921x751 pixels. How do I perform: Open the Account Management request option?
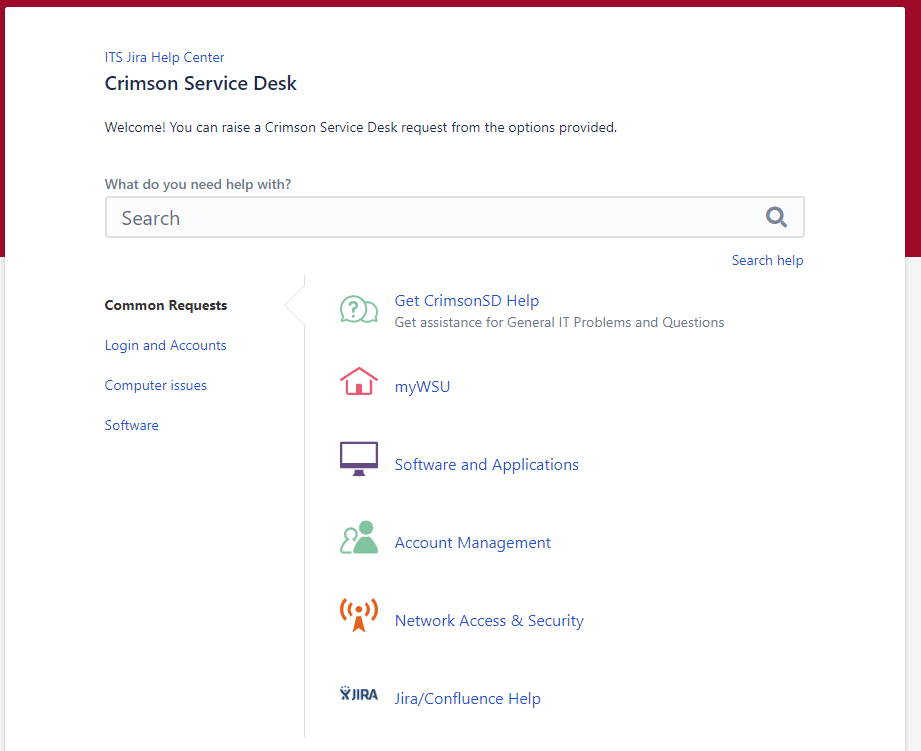pyautogui.click(x=472, y=542)
